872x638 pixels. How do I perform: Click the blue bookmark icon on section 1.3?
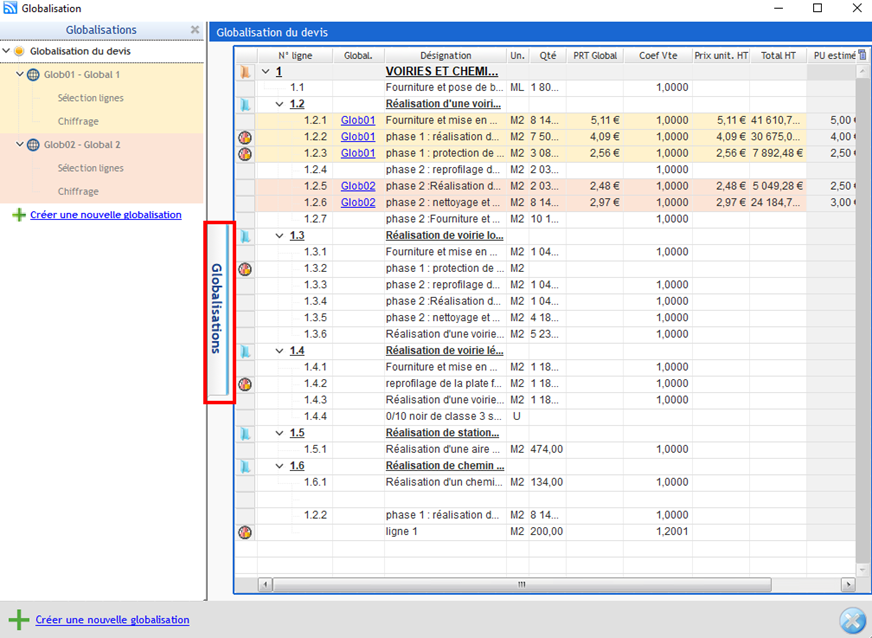[x=245, y=236]
